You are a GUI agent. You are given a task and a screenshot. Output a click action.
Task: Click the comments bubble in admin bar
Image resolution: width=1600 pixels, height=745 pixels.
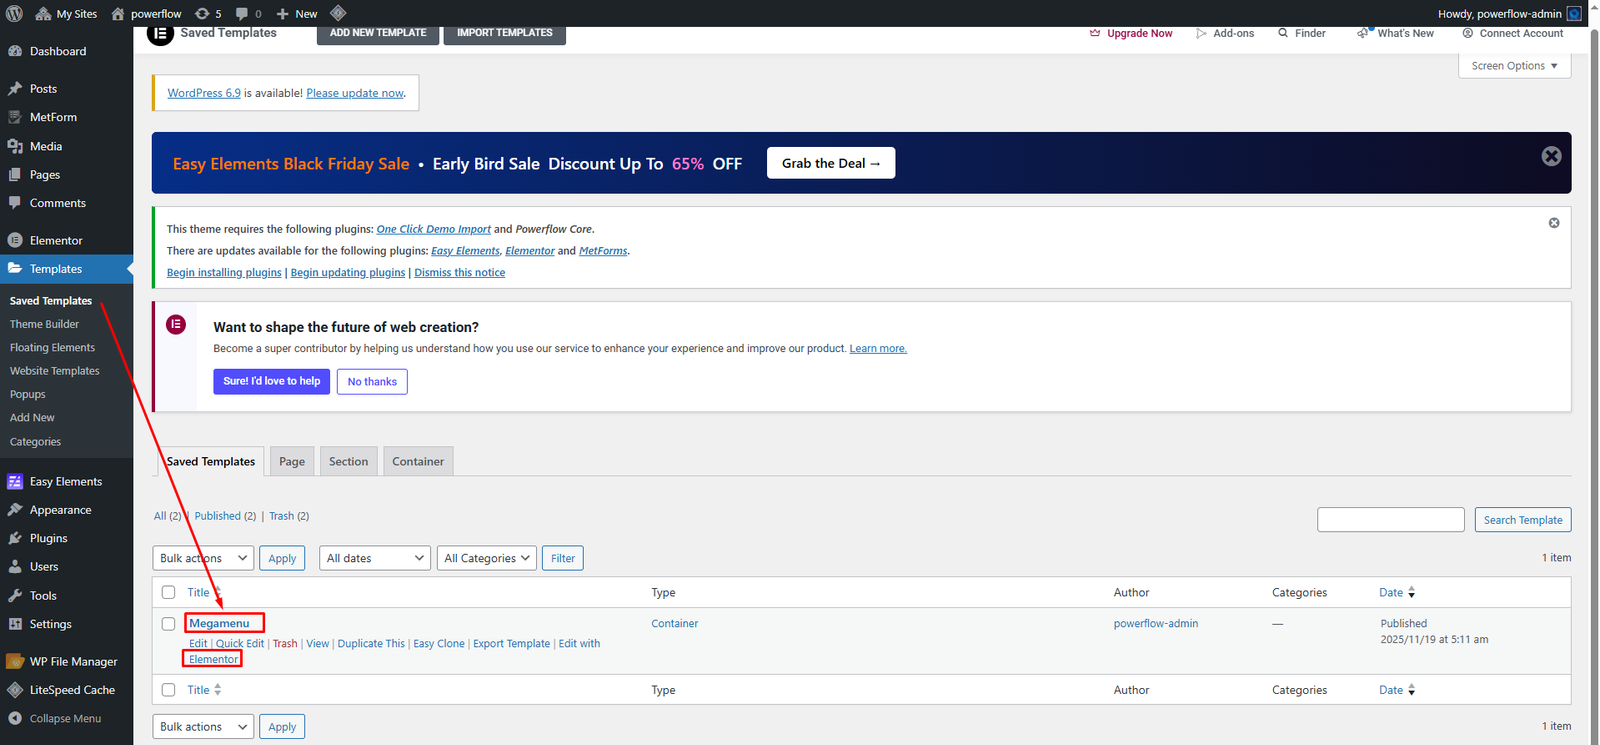point(247,14)
